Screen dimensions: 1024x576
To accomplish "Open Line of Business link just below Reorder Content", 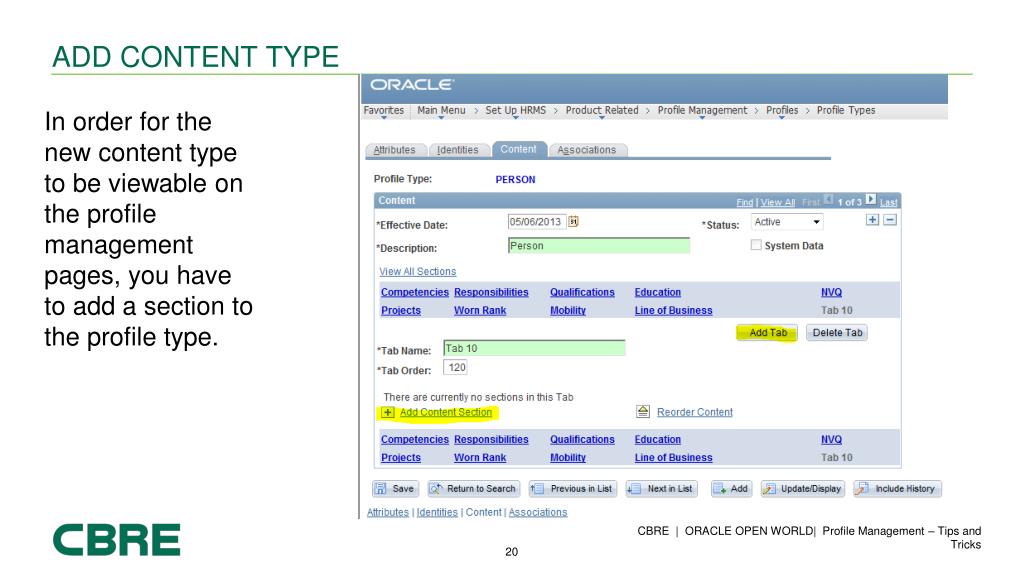I will [673, 458].
